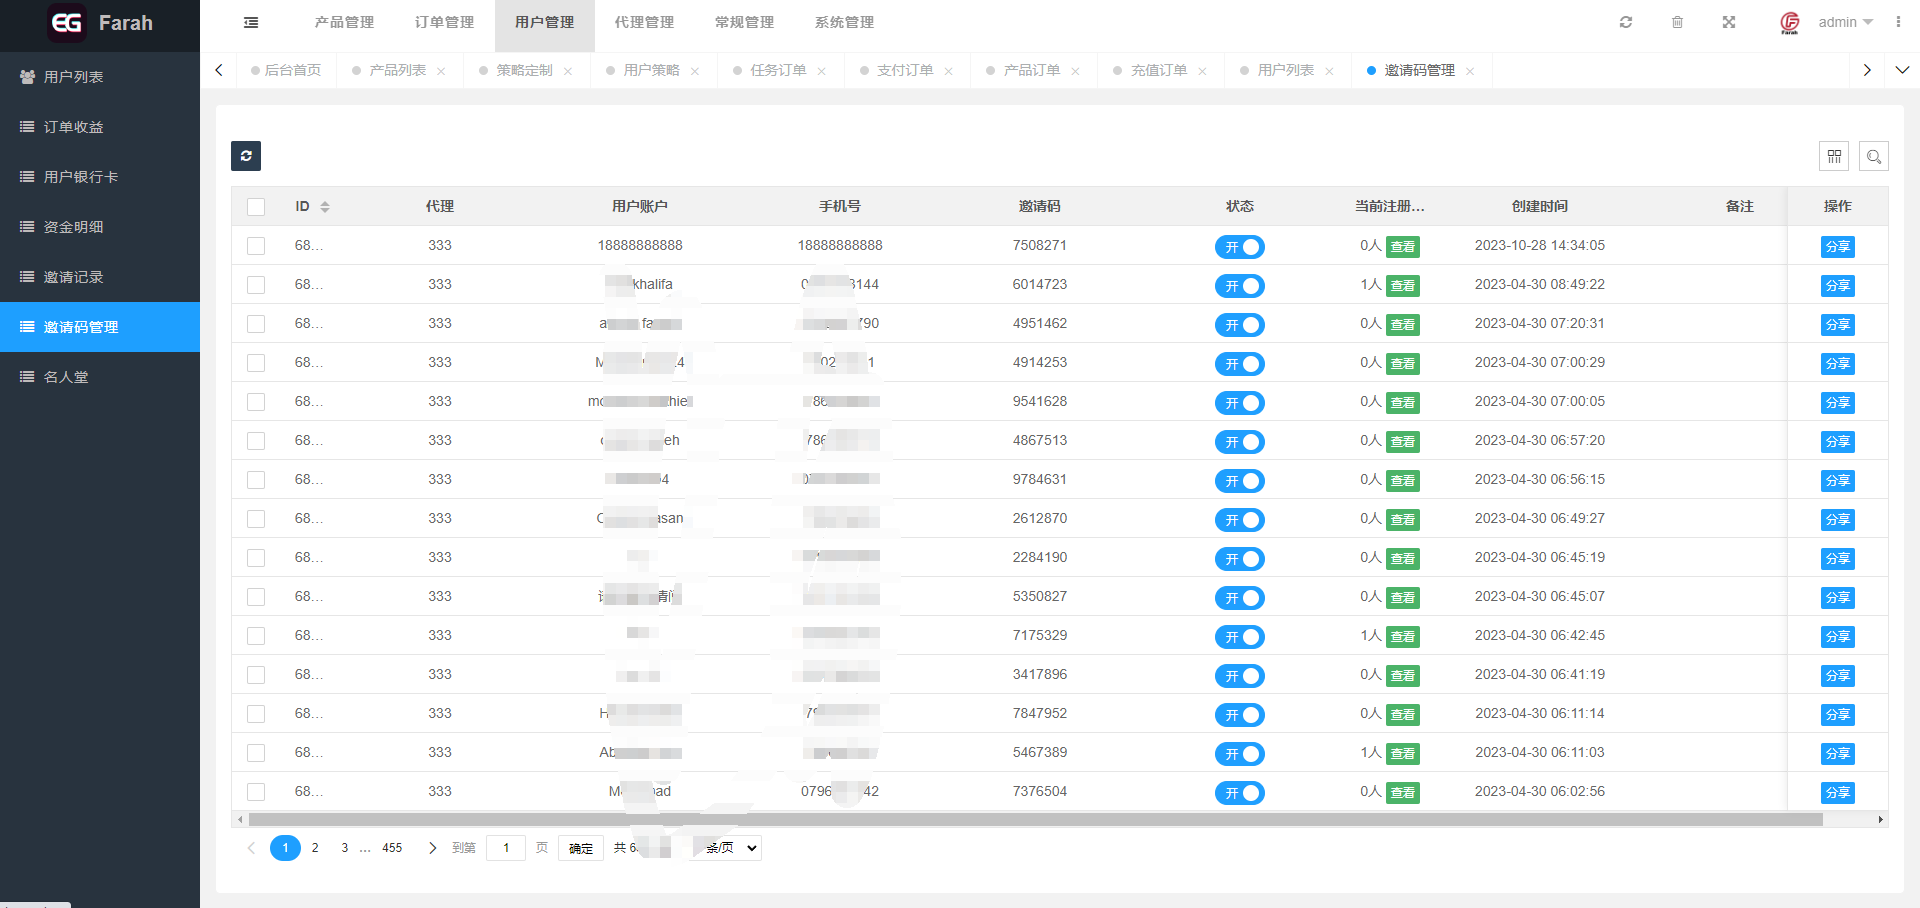This screenshot has height=908, width=1920.
Task: Click the sidebar collapse menu icon
Action: pyautogui.click(x=251, y=22)
